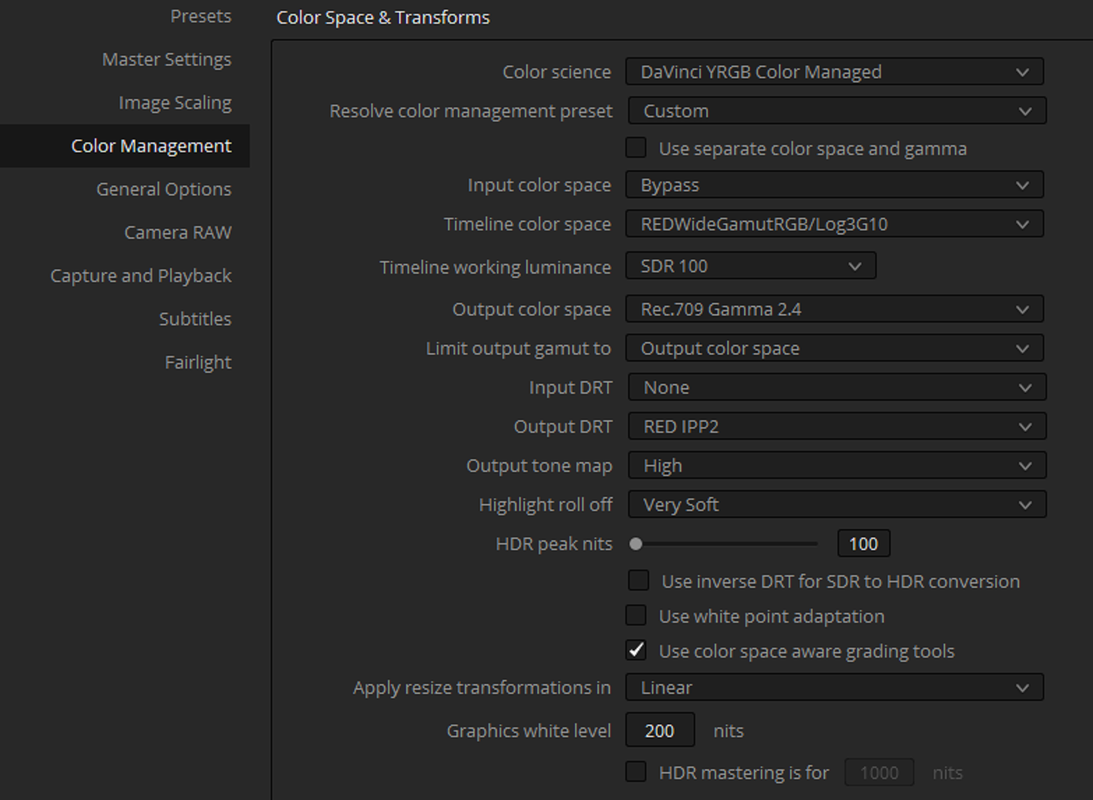1093x800 pixels.
Task: Open the Output tone map dropdown
Action: 837,465
